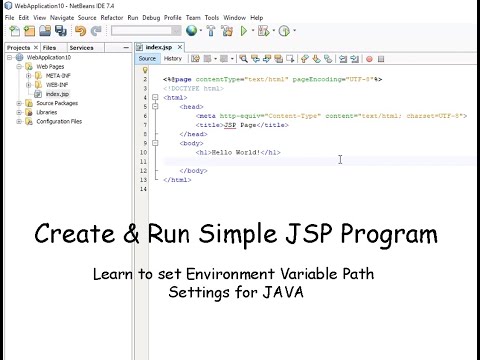
Task: Switch editor to Source view
Action: tap(147, 59)
